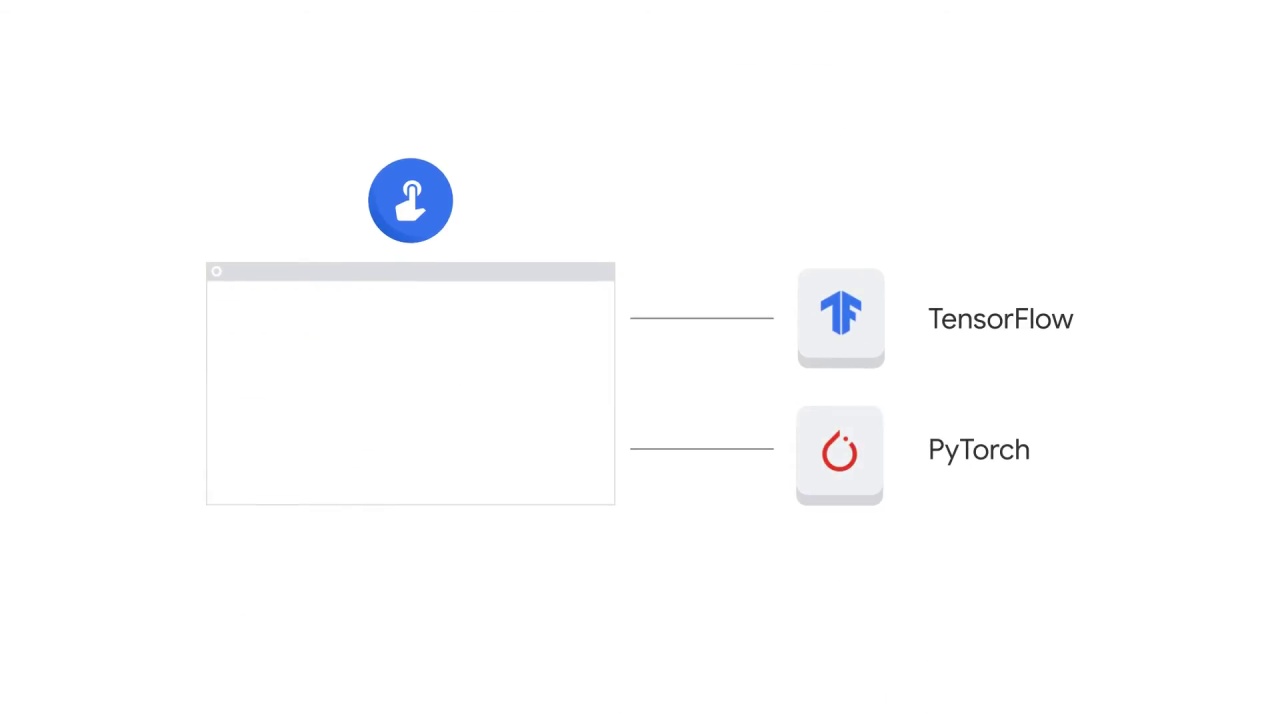Viewport: 1280px width, 720px height.
Task: Click the "PyTorch" text label
Action: (978, 450)
